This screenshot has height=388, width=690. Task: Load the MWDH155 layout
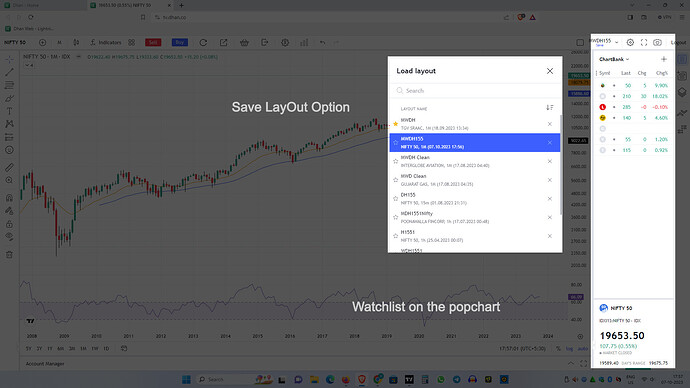coord(474,143)
